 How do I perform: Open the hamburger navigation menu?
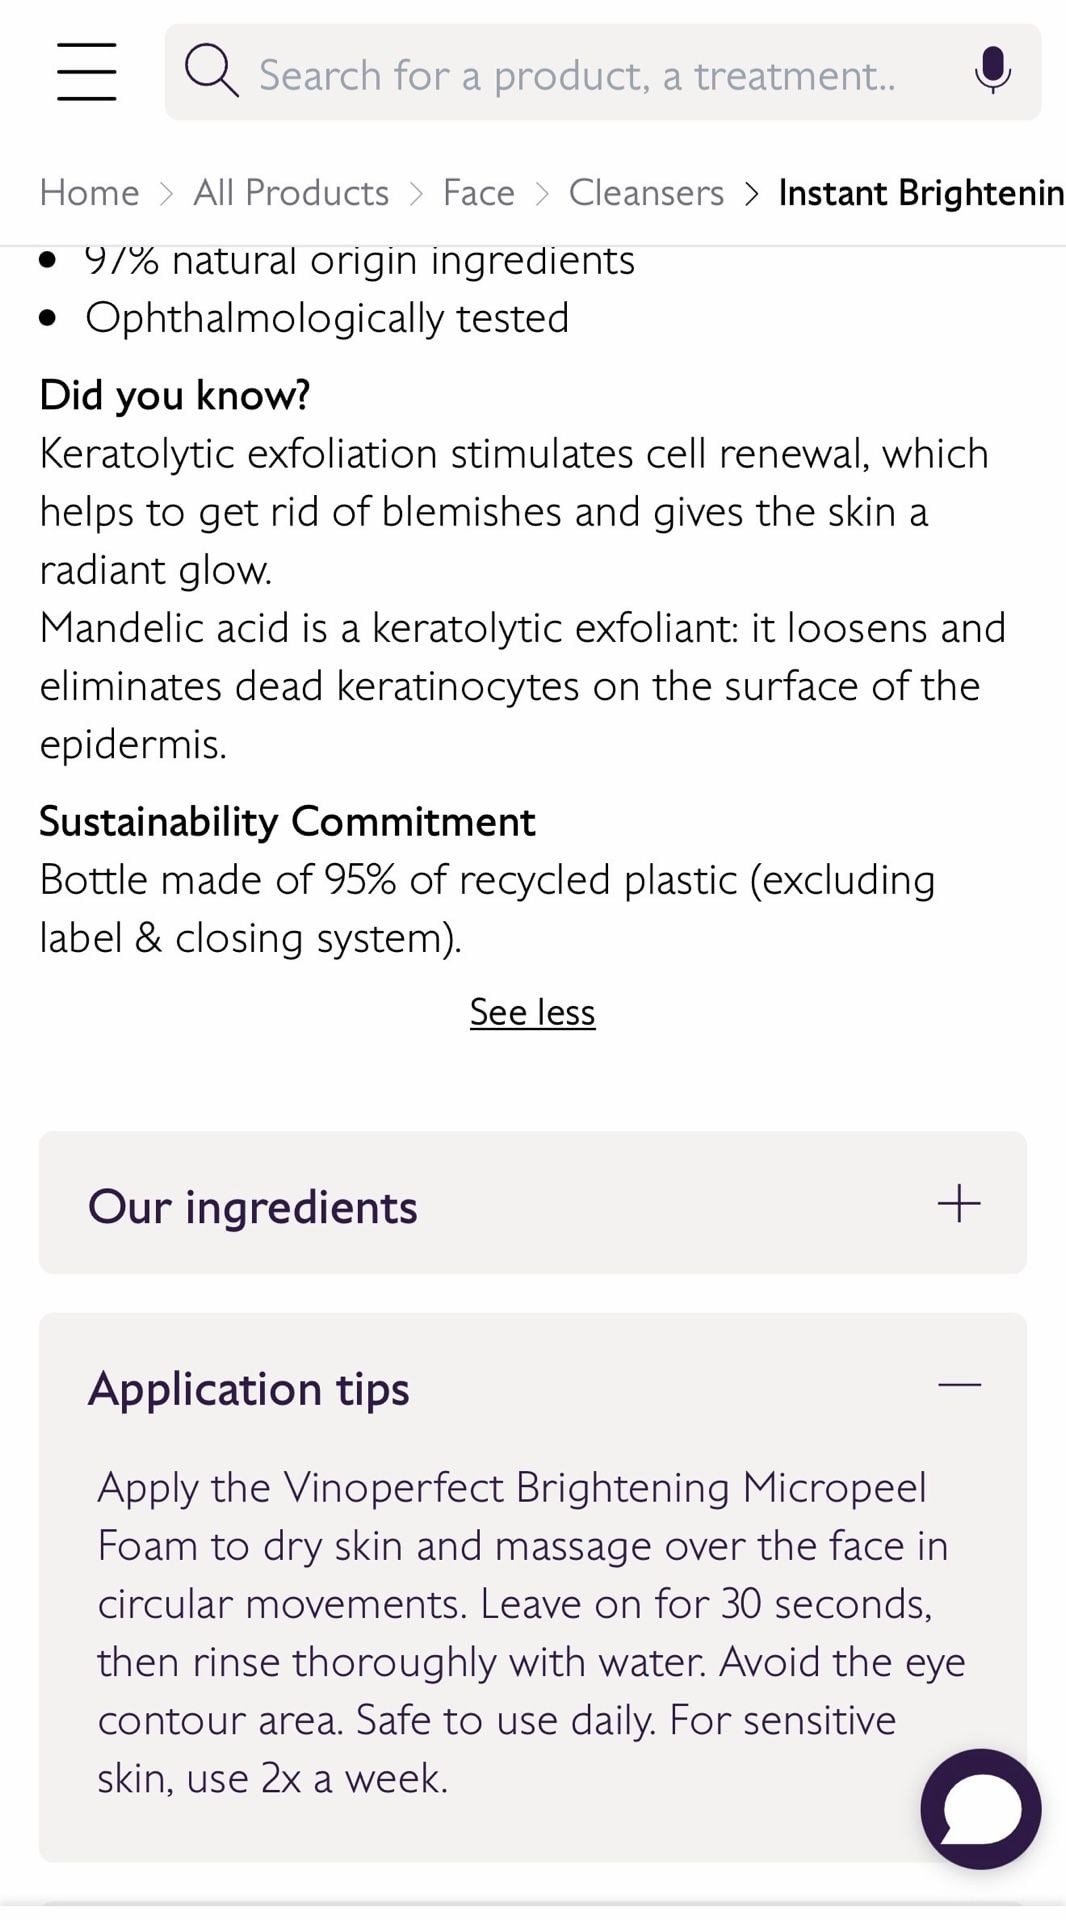[x=86, y=72]
